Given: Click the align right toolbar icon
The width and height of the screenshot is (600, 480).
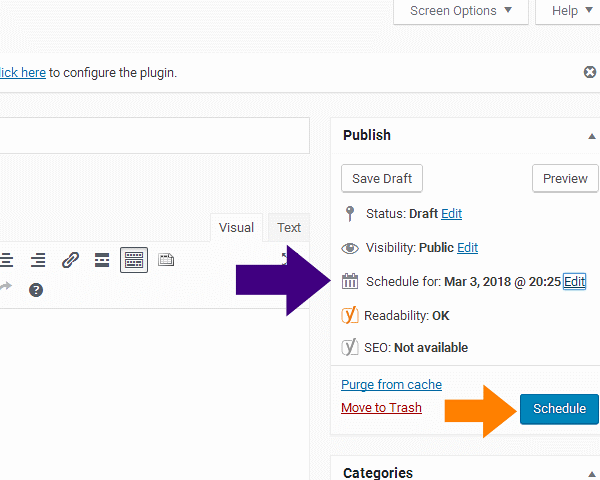Looking at the screenshot, I should (x=38, y=261).
